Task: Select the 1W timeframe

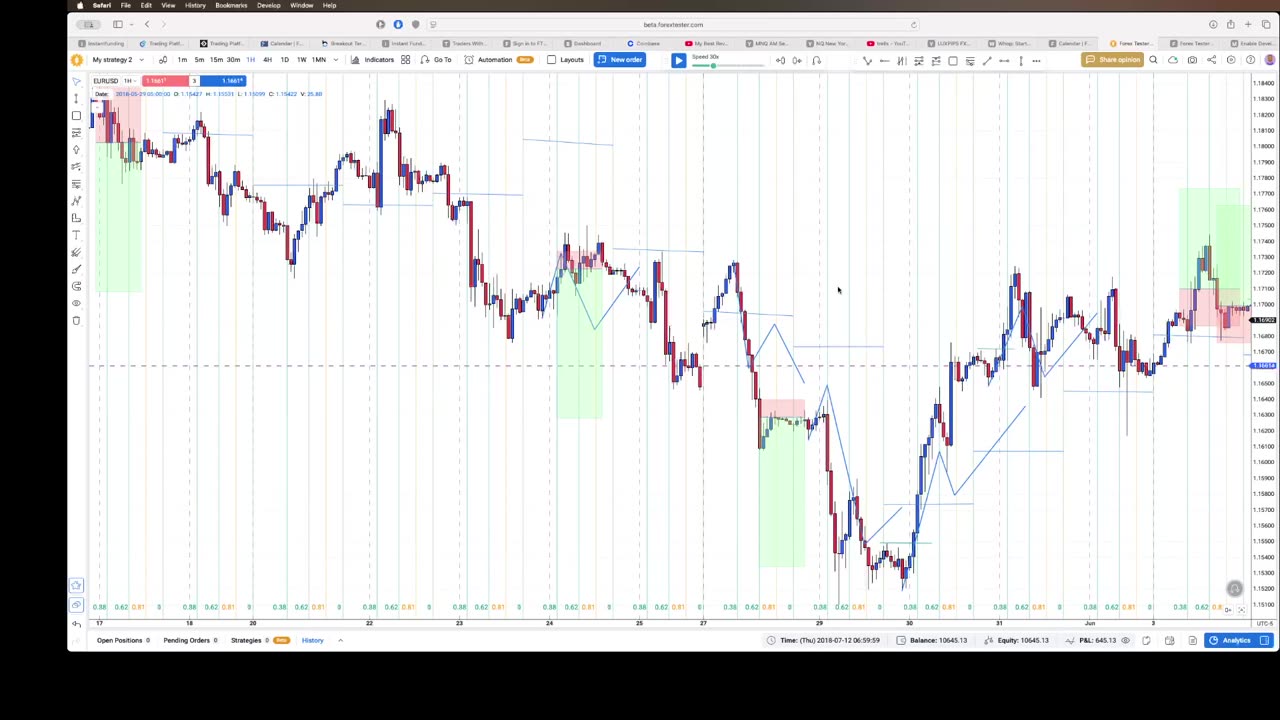Action: (301, 60)
